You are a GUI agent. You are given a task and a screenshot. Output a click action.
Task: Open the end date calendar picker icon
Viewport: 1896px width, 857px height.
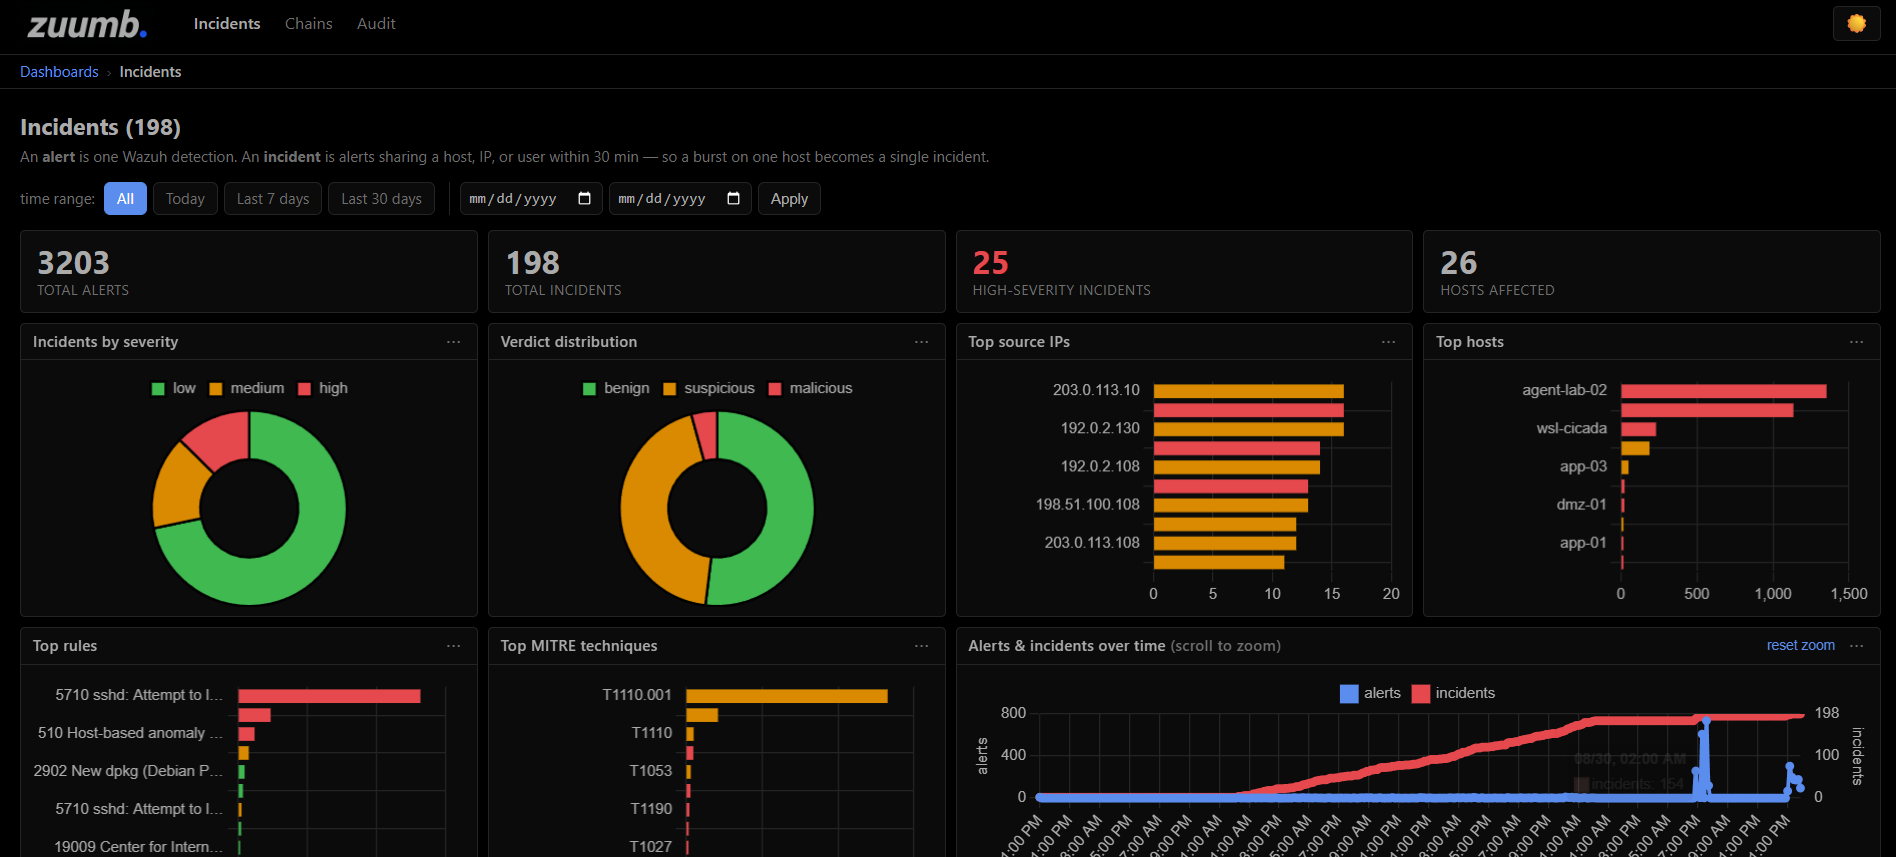point(733,198)
